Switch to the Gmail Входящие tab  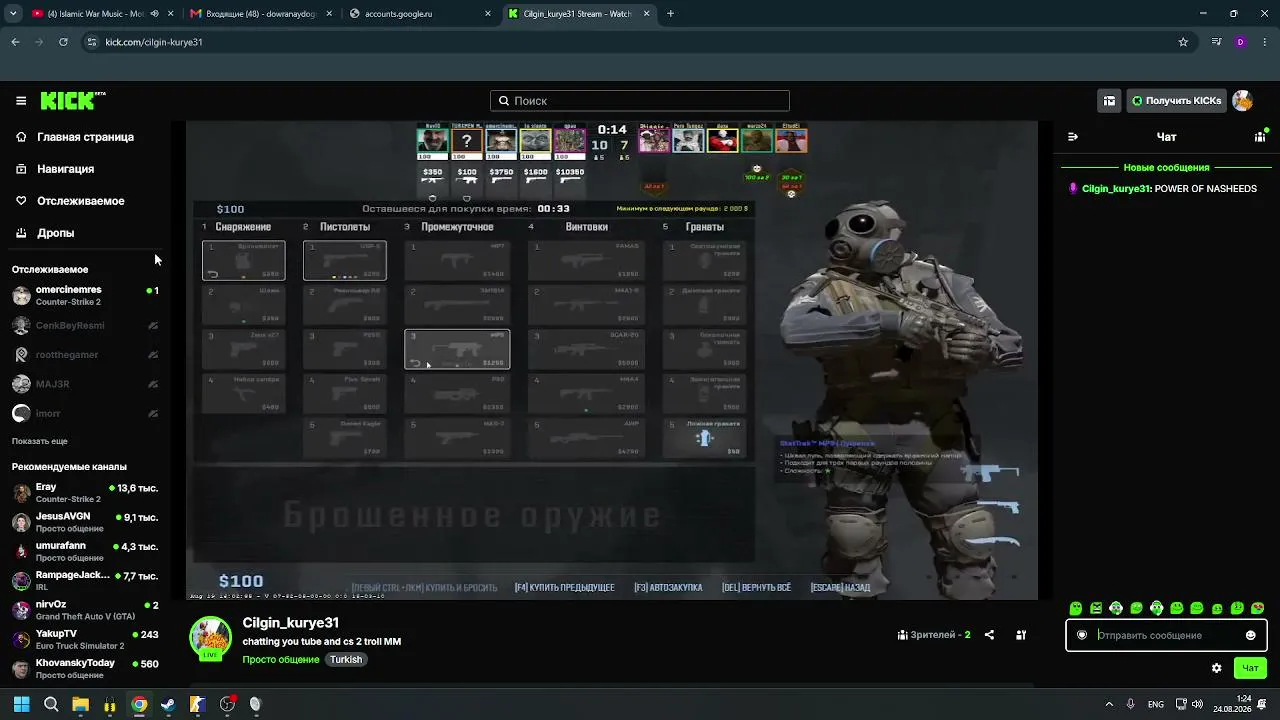[x=262, y=14]
